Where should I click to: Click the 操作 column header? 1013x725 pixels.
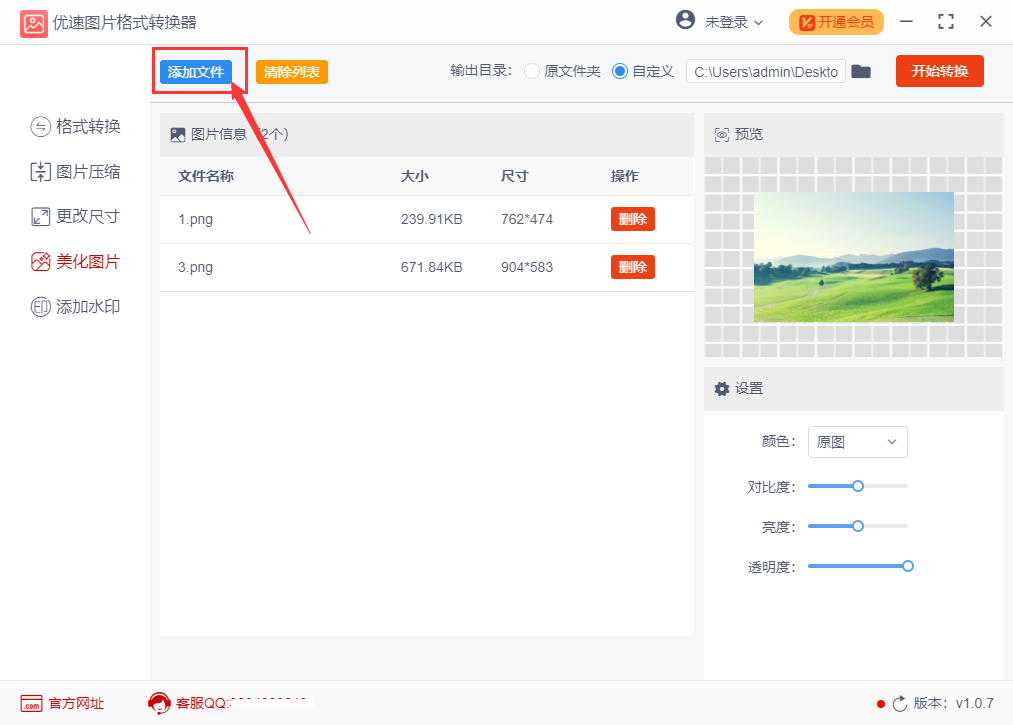tap(625, 176)
